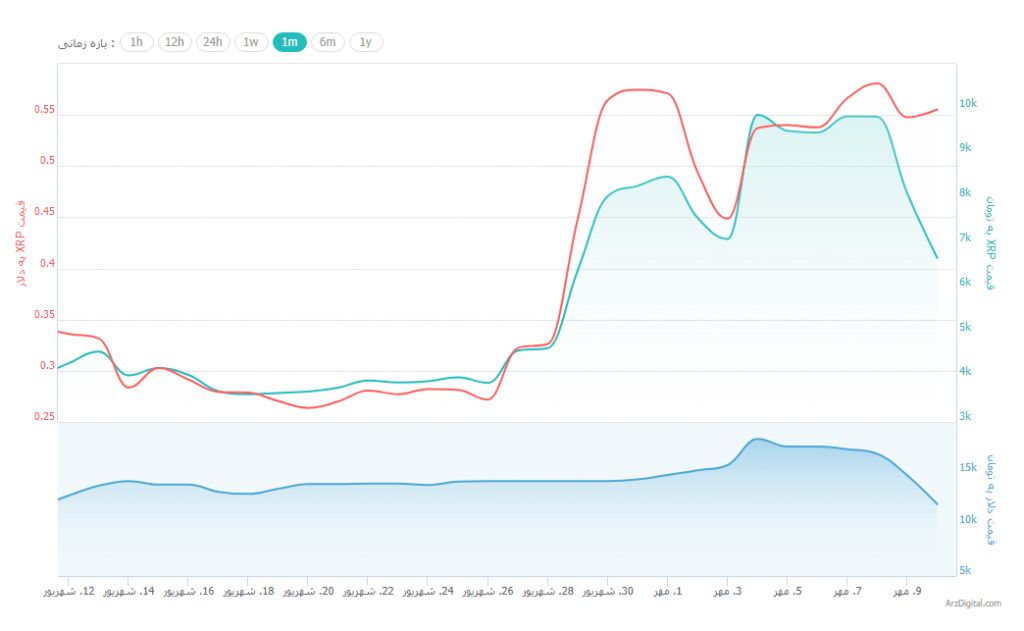Click the 10k value on the right axis

(966, 103)
